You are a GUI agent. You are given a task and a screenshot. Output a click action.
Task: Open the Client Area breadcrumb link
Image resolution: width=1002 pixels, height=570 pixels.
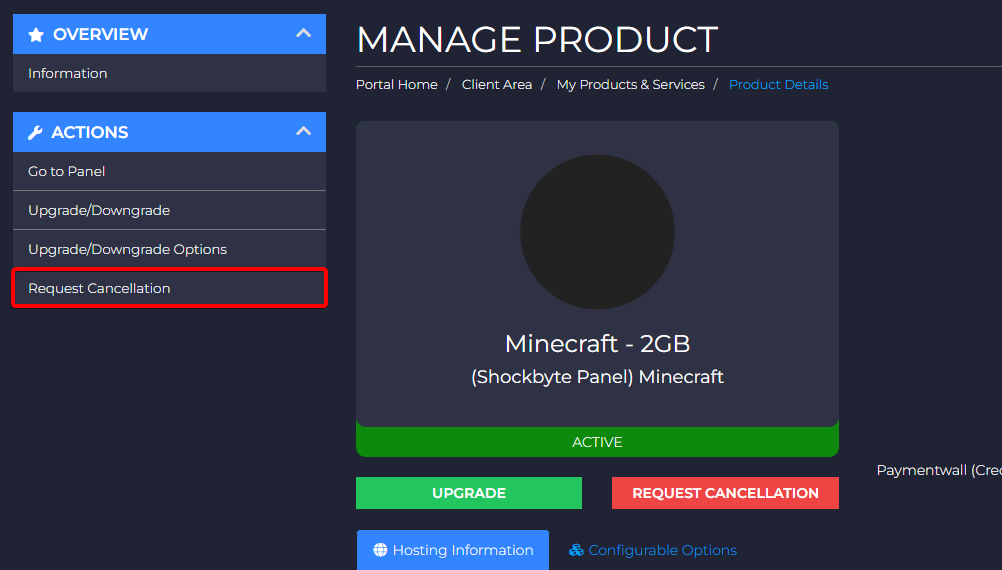[497, 84]
